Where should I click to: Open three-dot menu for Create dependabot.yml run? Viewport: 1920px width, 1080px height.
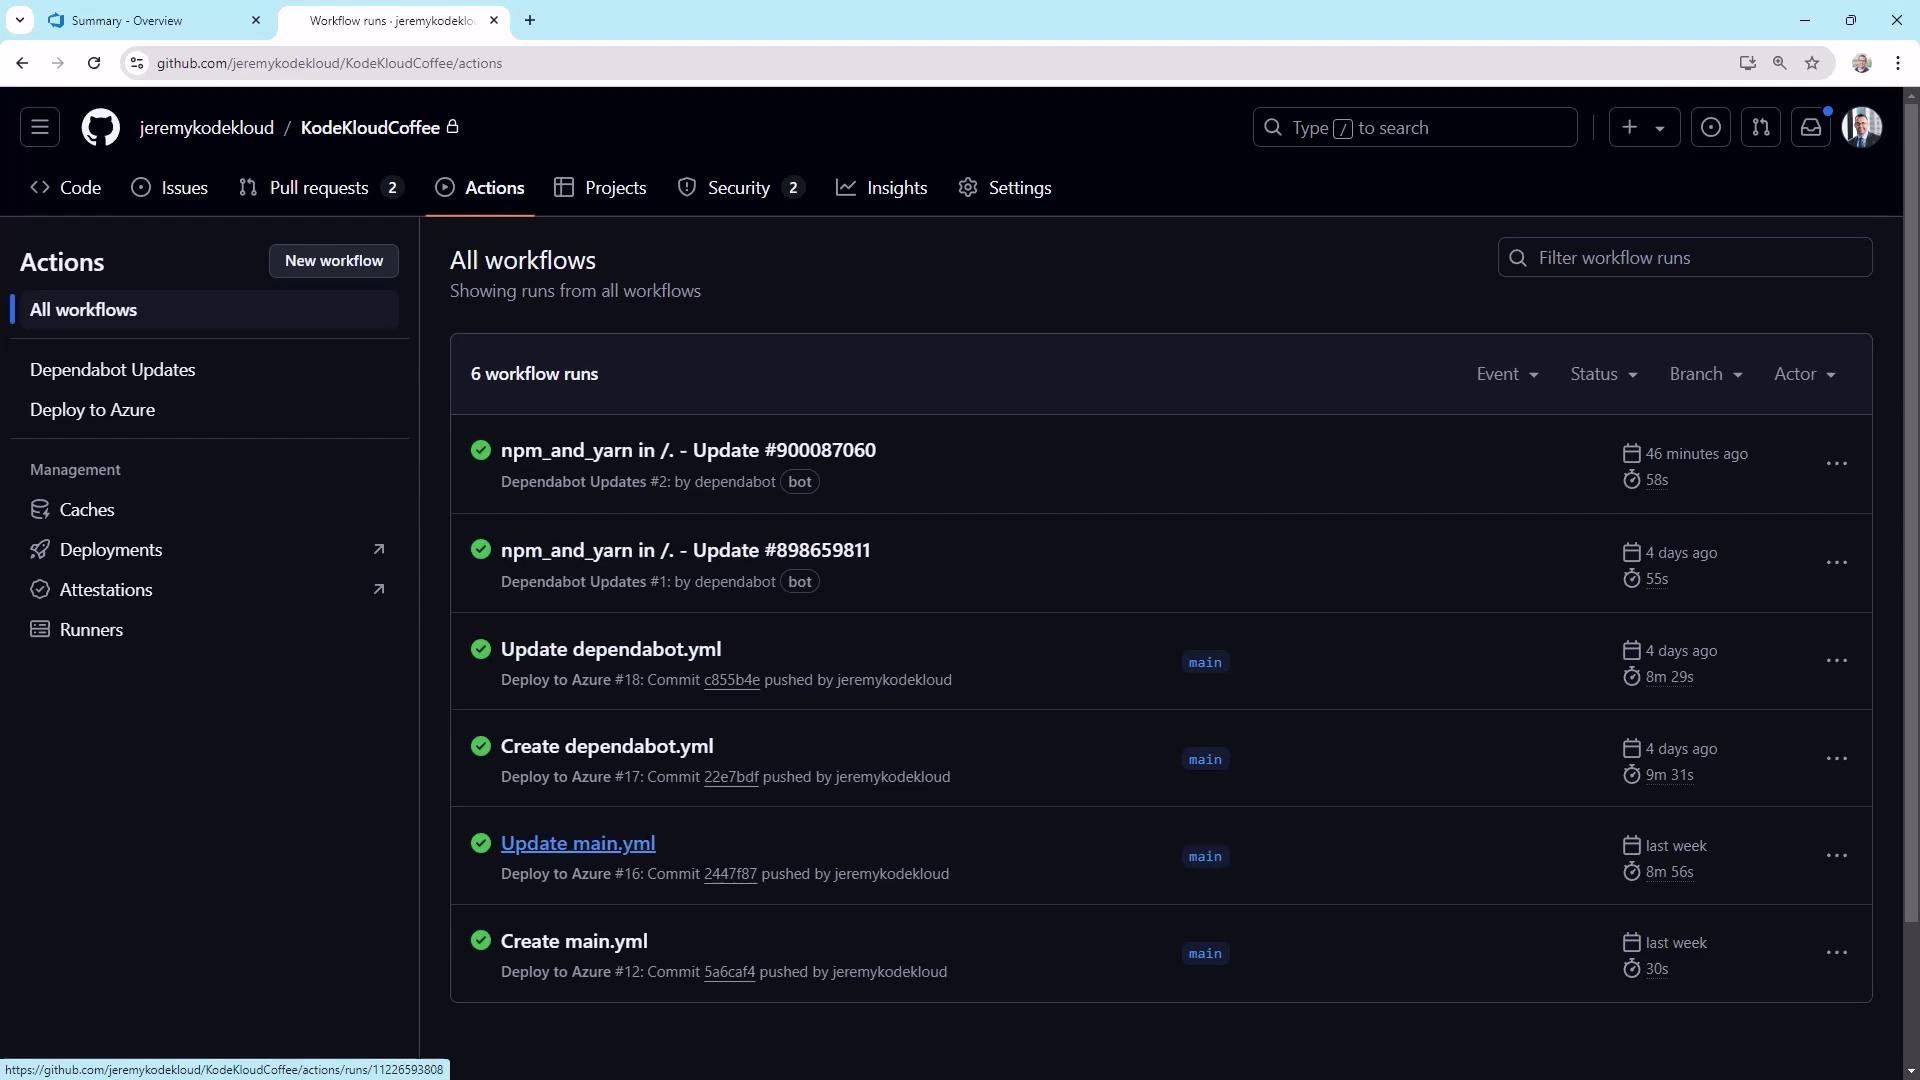1837,759
